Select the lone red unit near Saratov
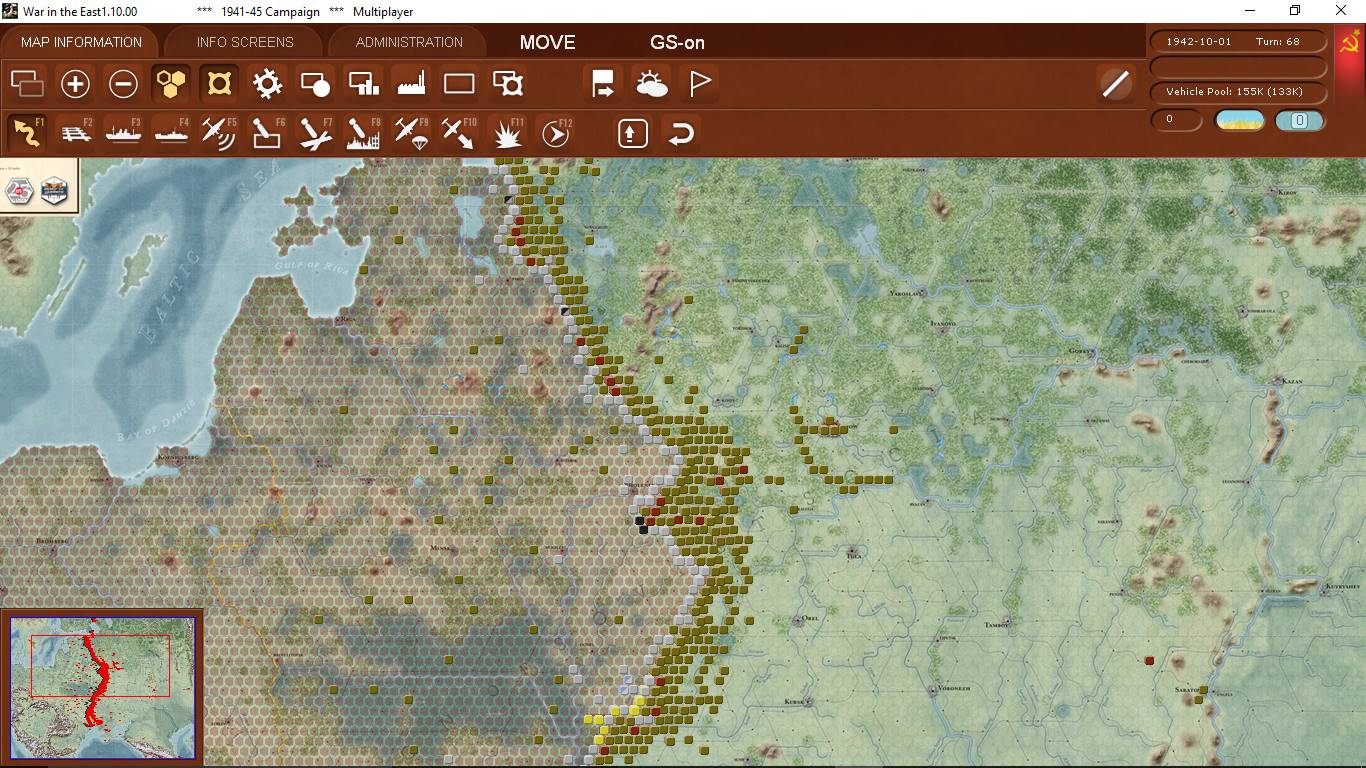 tap(1150, 660)
